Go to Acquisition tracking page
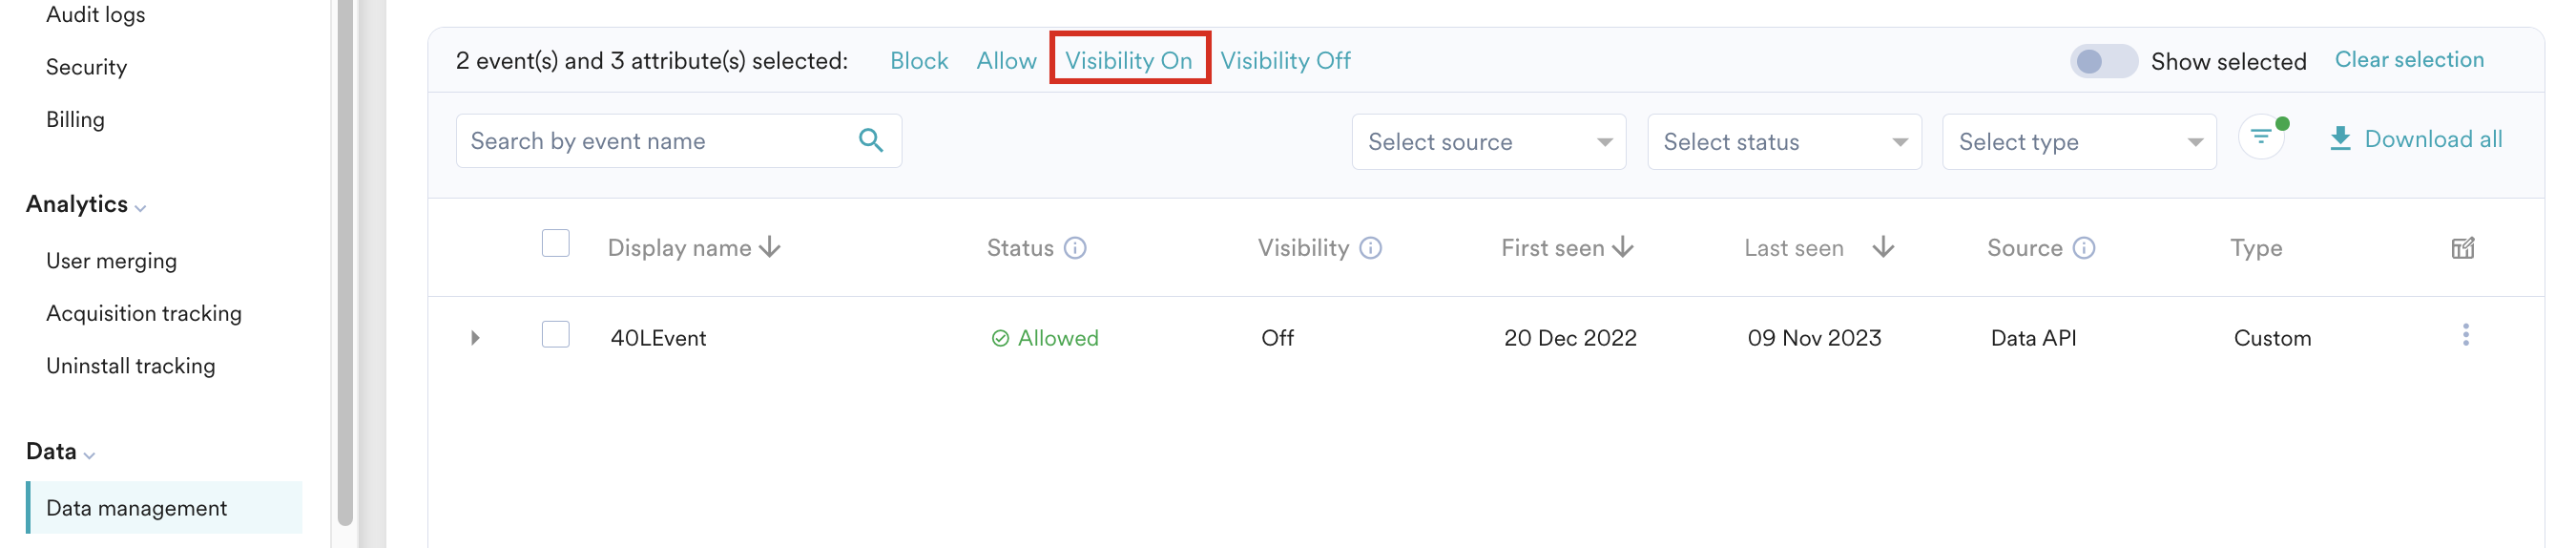This screenshot has height=548, width=2576. [144, 314]
